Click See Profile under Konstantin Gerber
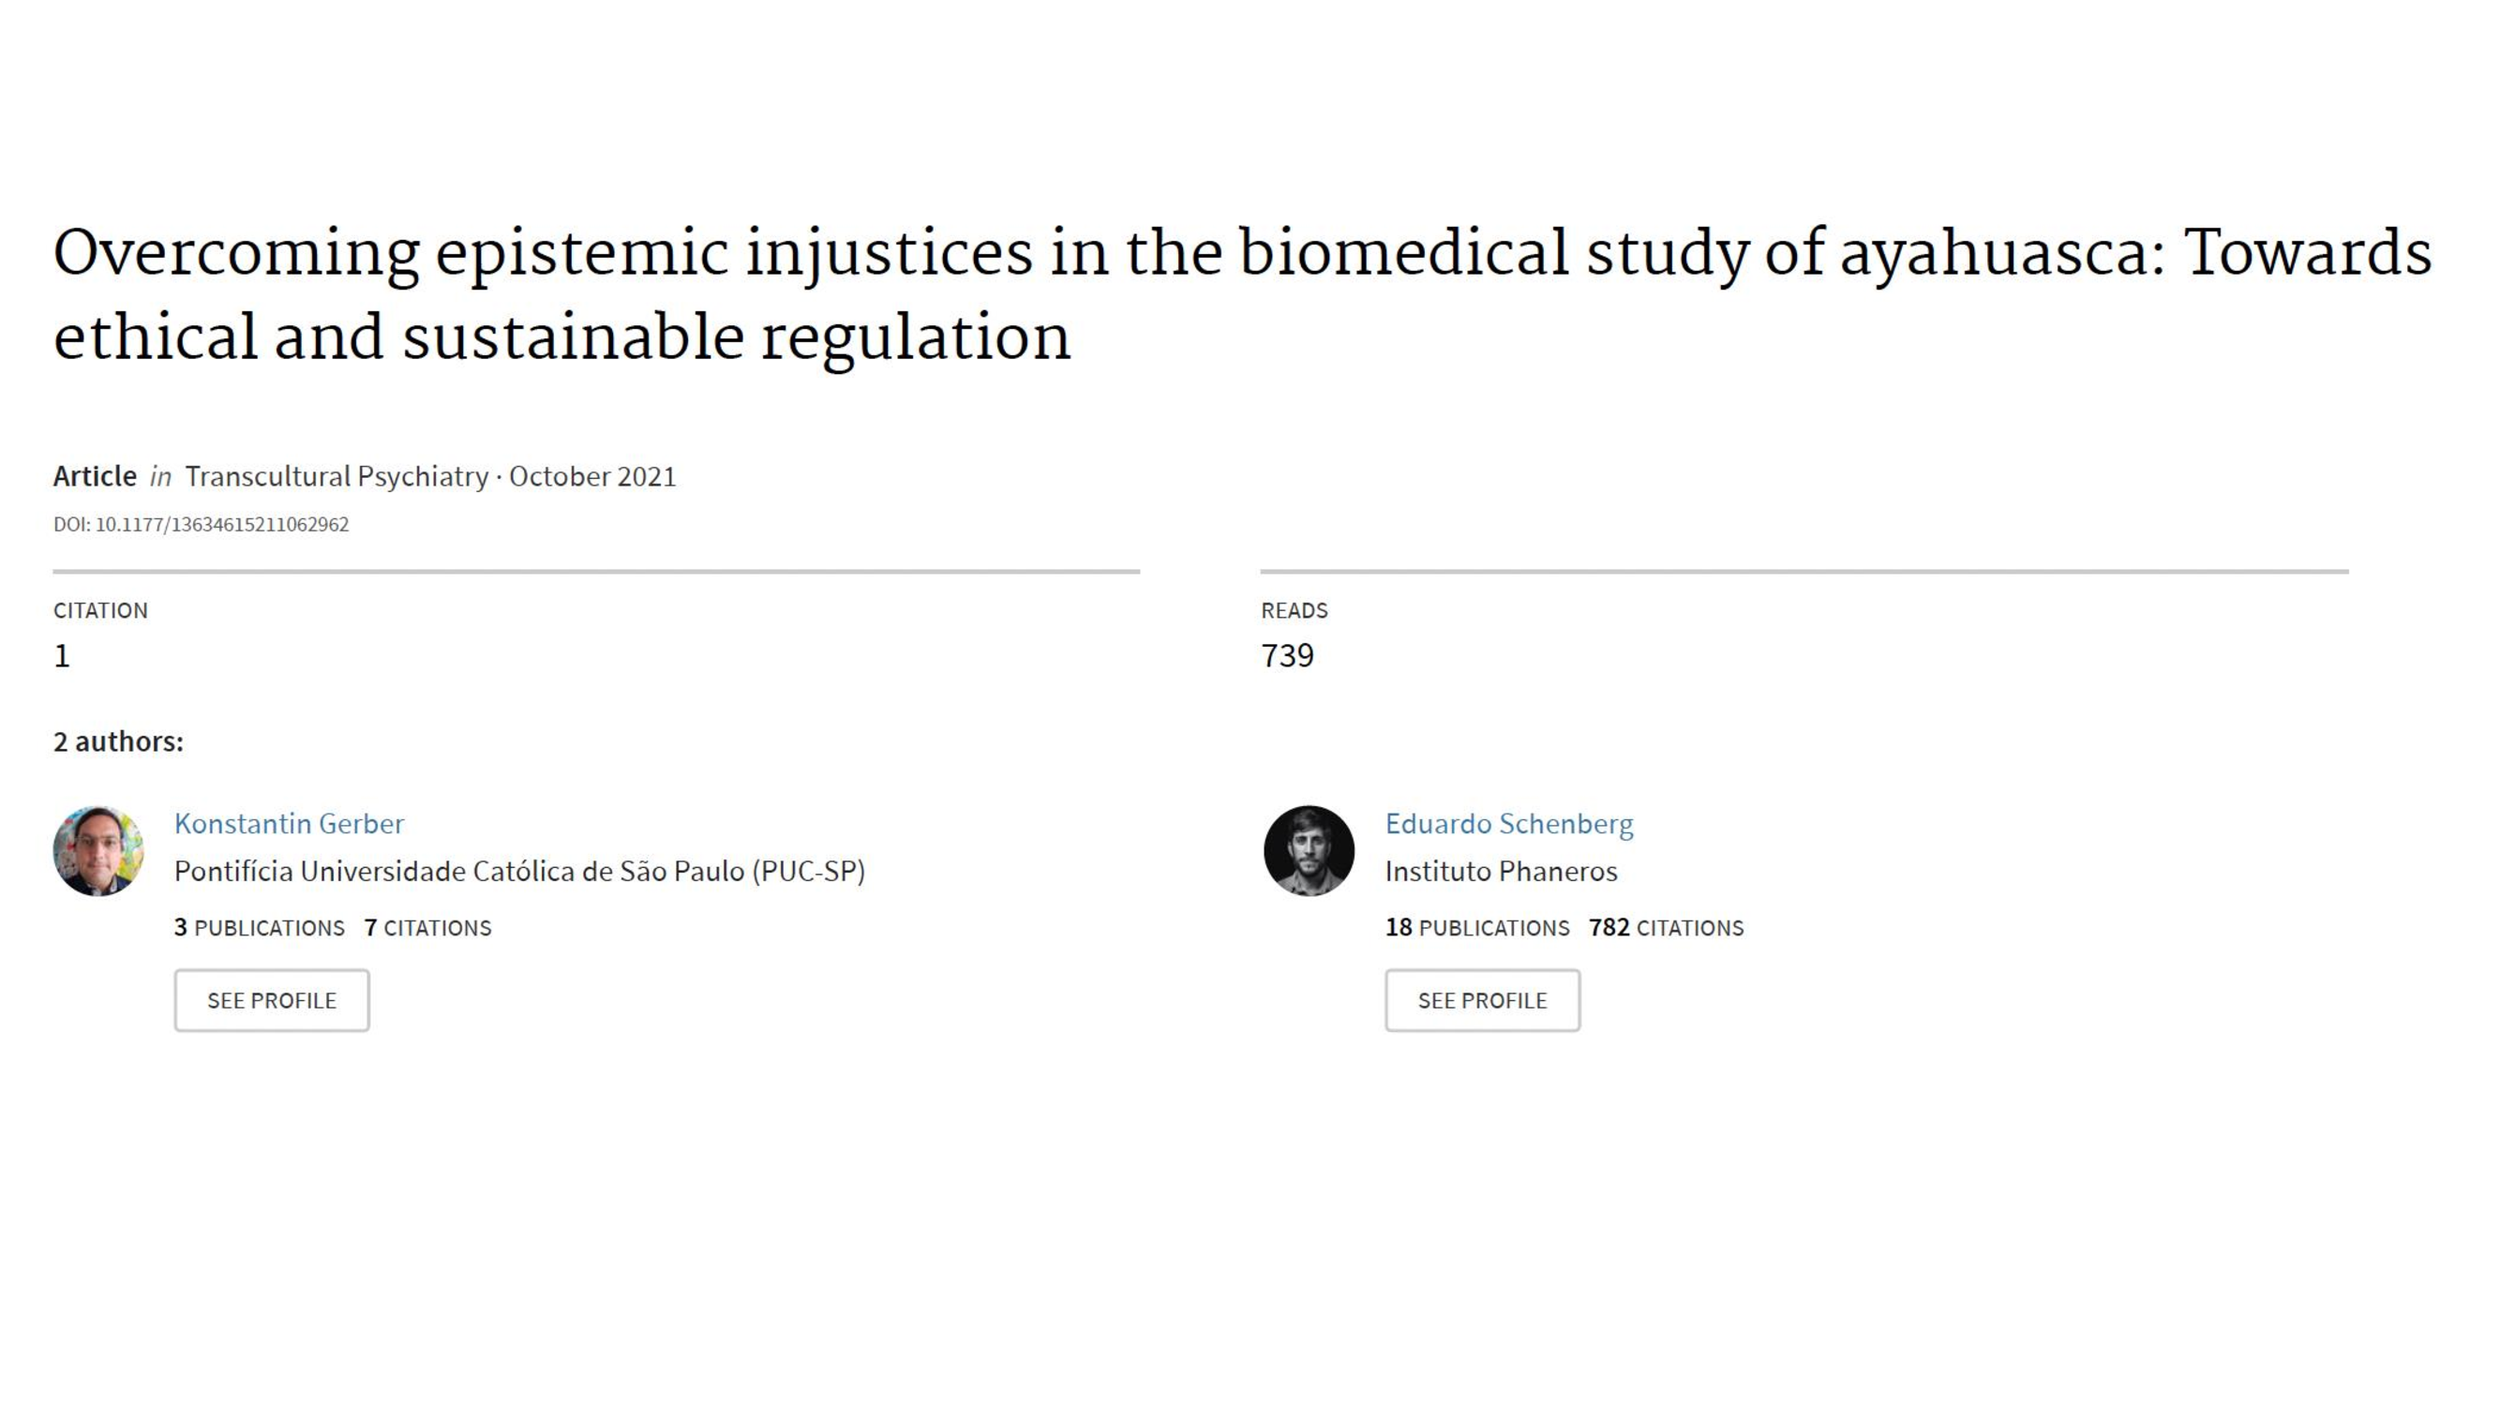This screenshot has height=1406, width=2500. pyautogui.click(x=272, y=1000)
